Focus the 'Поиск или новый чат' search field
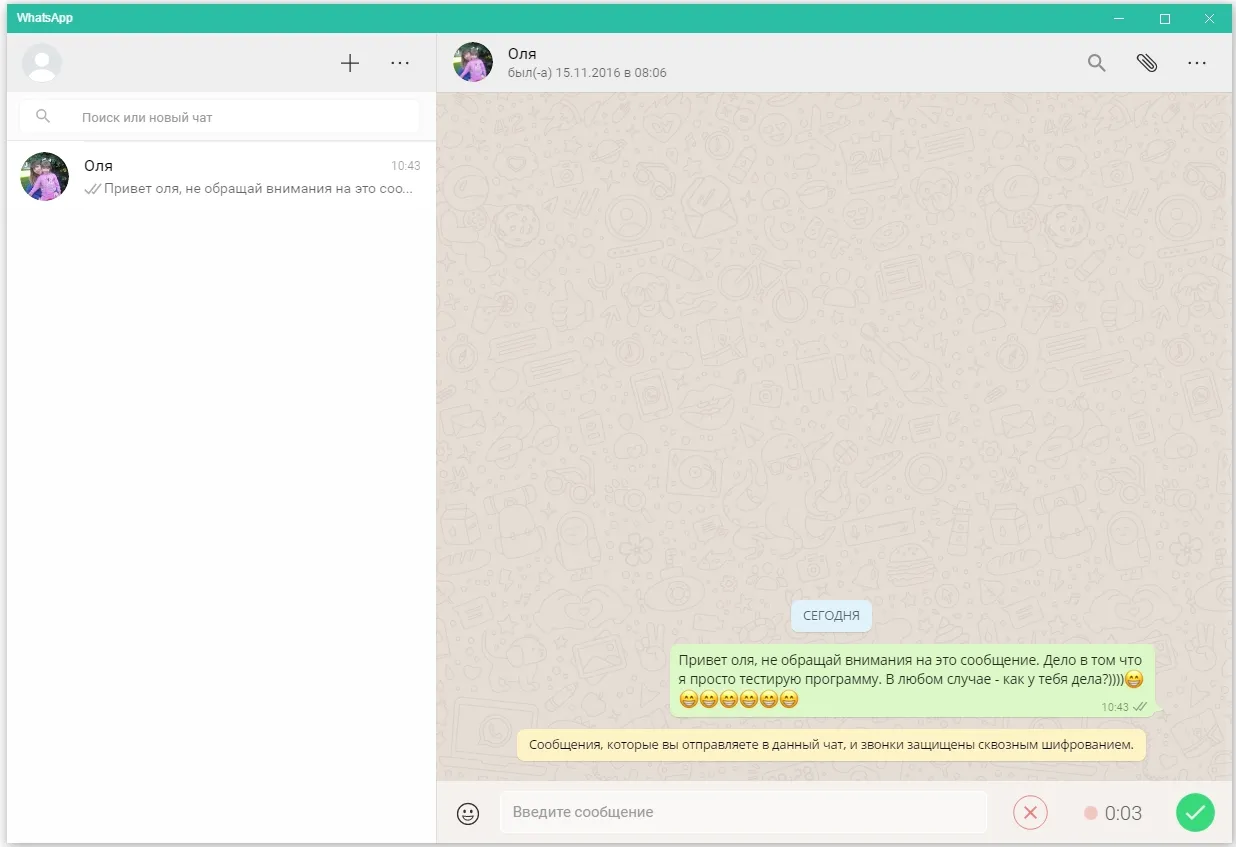 point(220,116)
